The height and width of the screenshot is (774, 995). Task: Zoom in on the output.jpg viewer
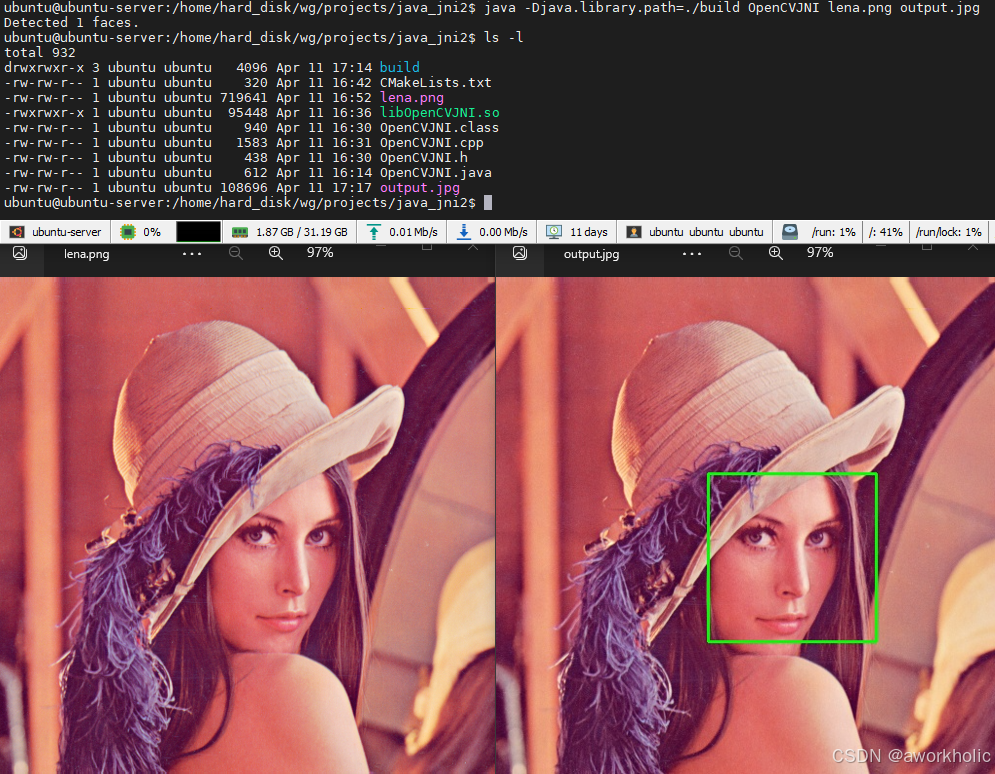(x=775, y=253)
